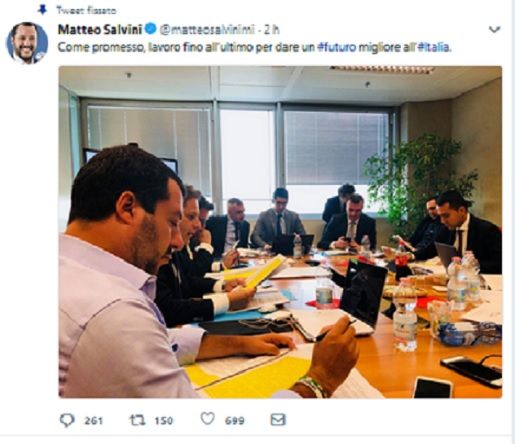Click the retweet count 150
The height and width of the screenshot is (444, 515).
point(163,421)
